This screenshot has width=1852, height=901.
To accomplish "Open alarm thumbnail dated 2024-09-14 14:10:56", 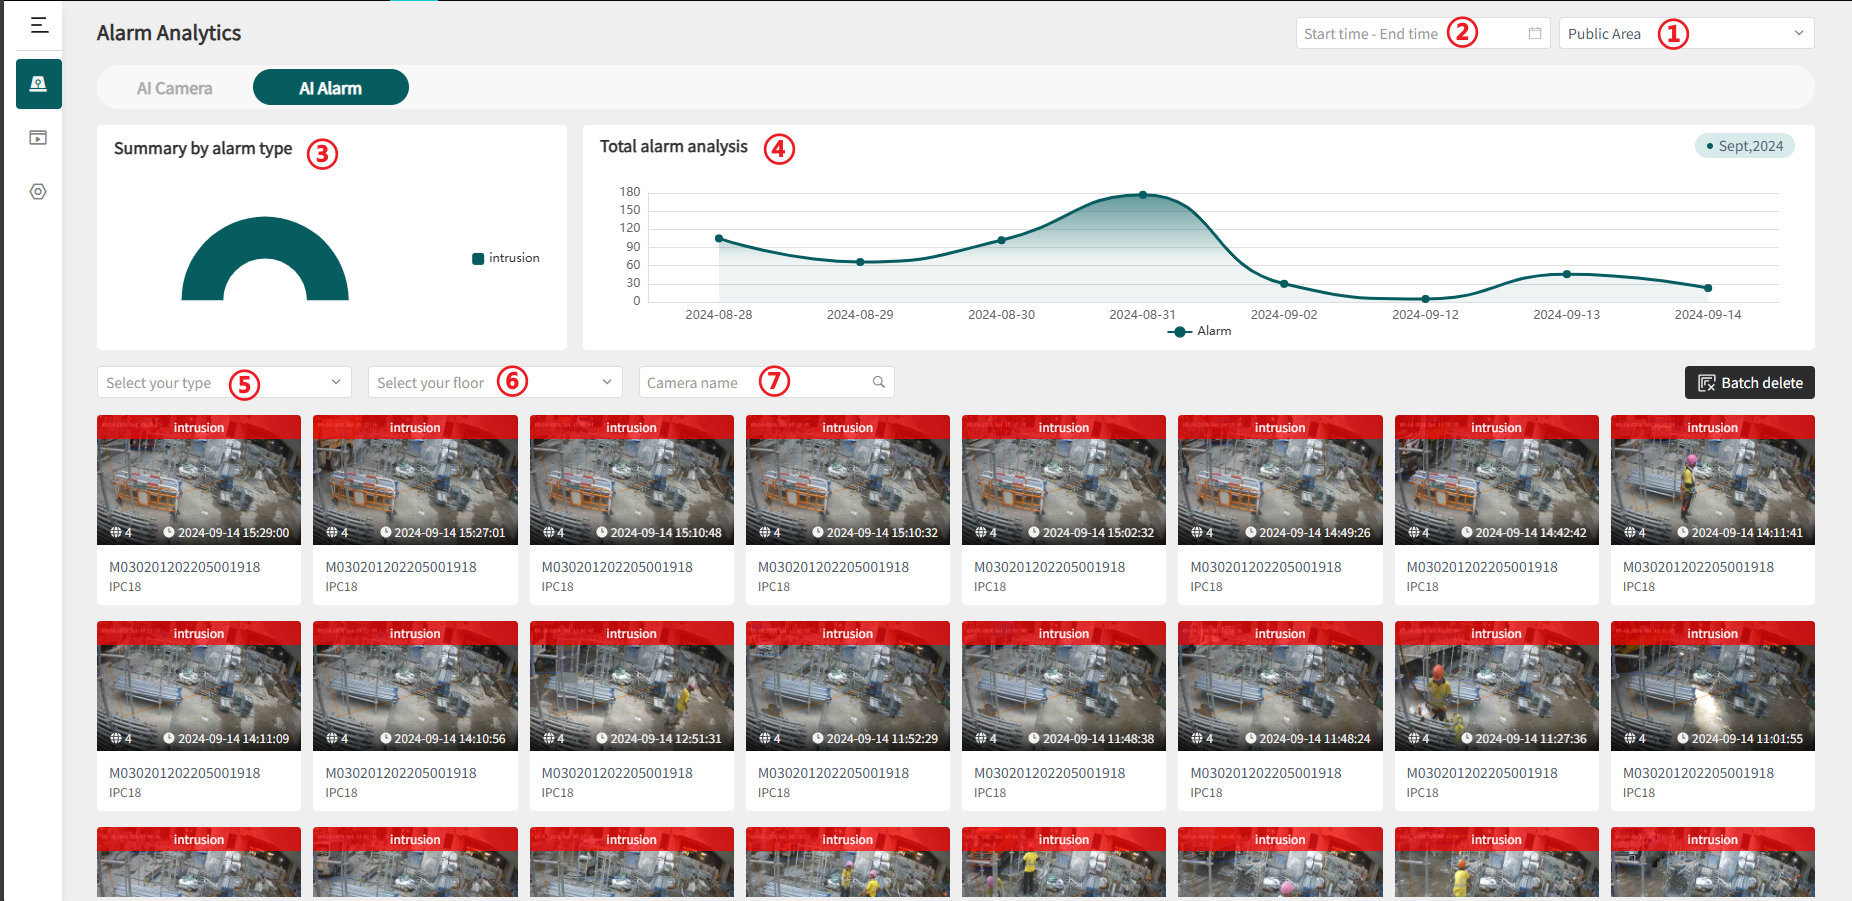I will (415, 686).
